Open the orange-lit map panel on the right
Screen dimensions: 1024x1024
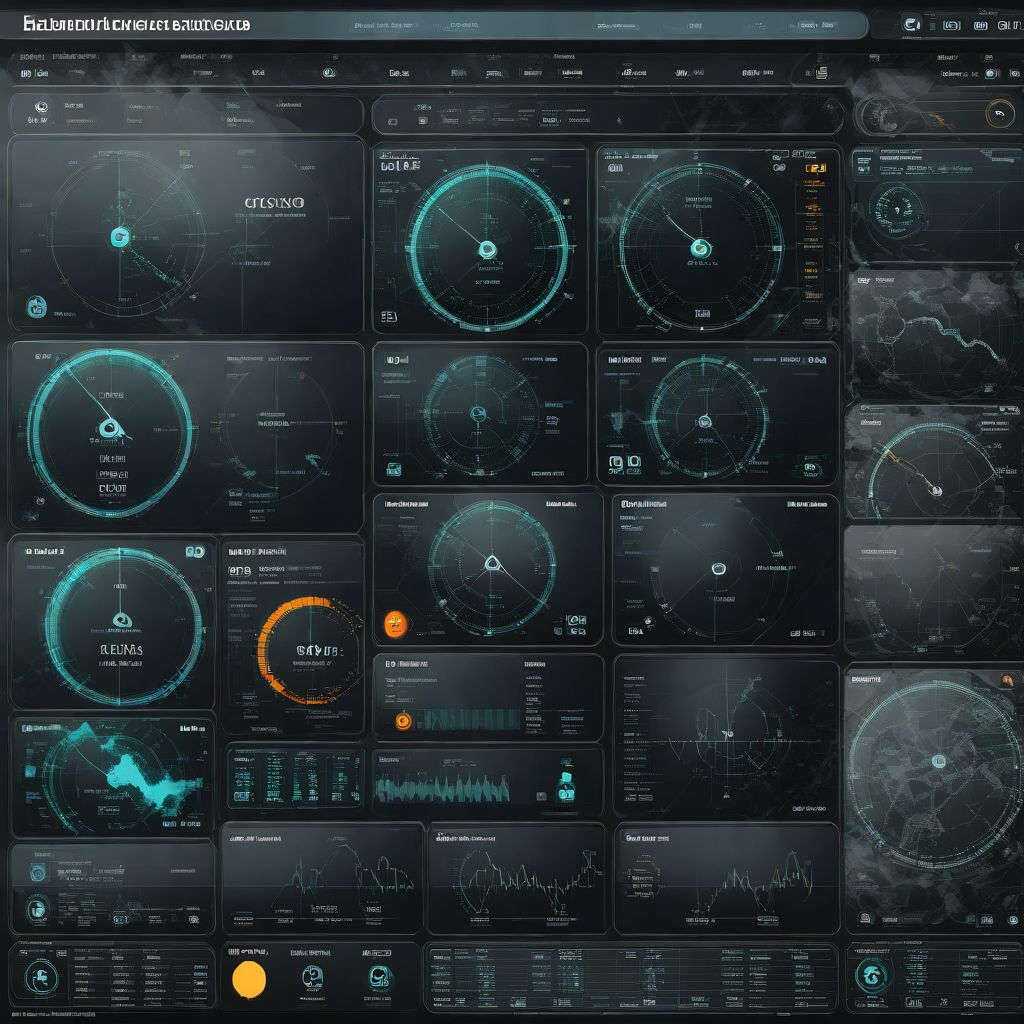click(932, 462)
